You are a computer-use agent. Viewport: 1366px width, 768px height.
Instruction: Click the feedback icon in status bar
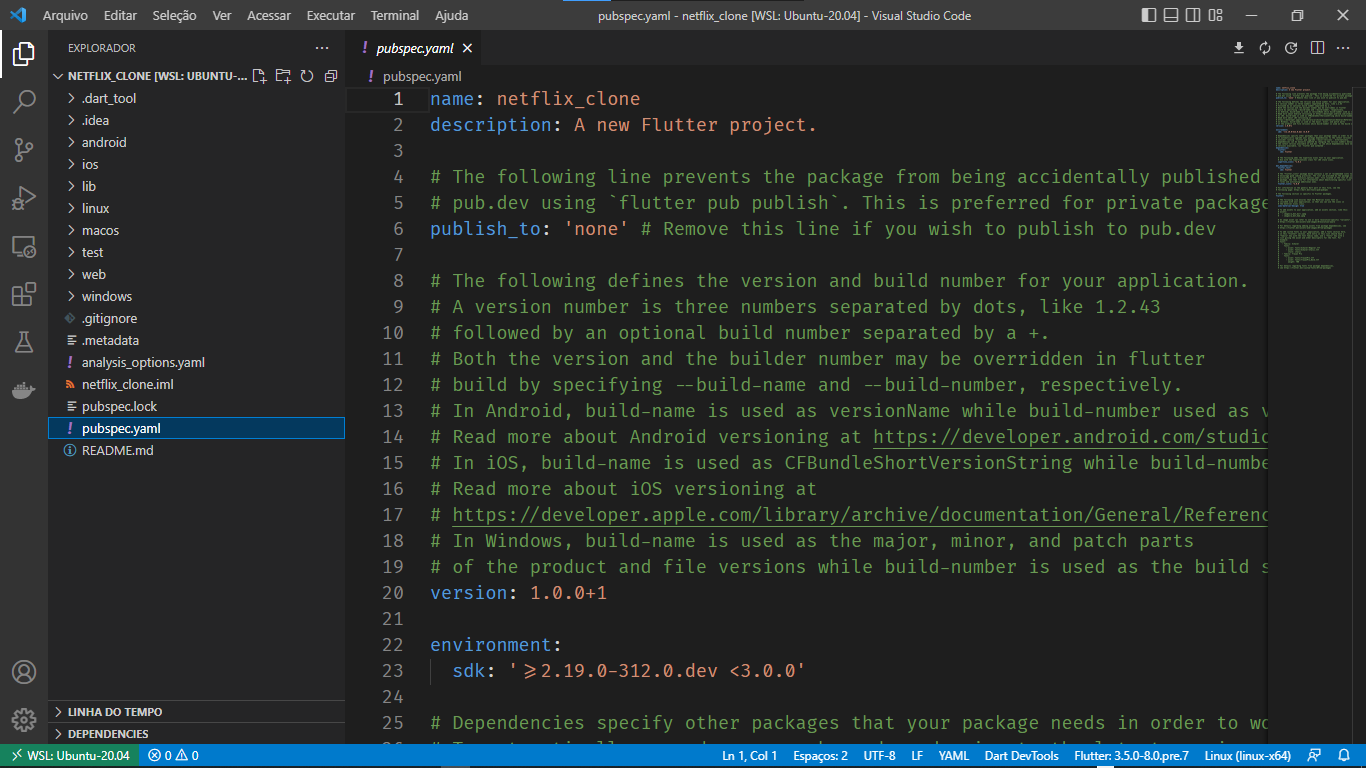pyautogui.click(x=1315, y=756)
